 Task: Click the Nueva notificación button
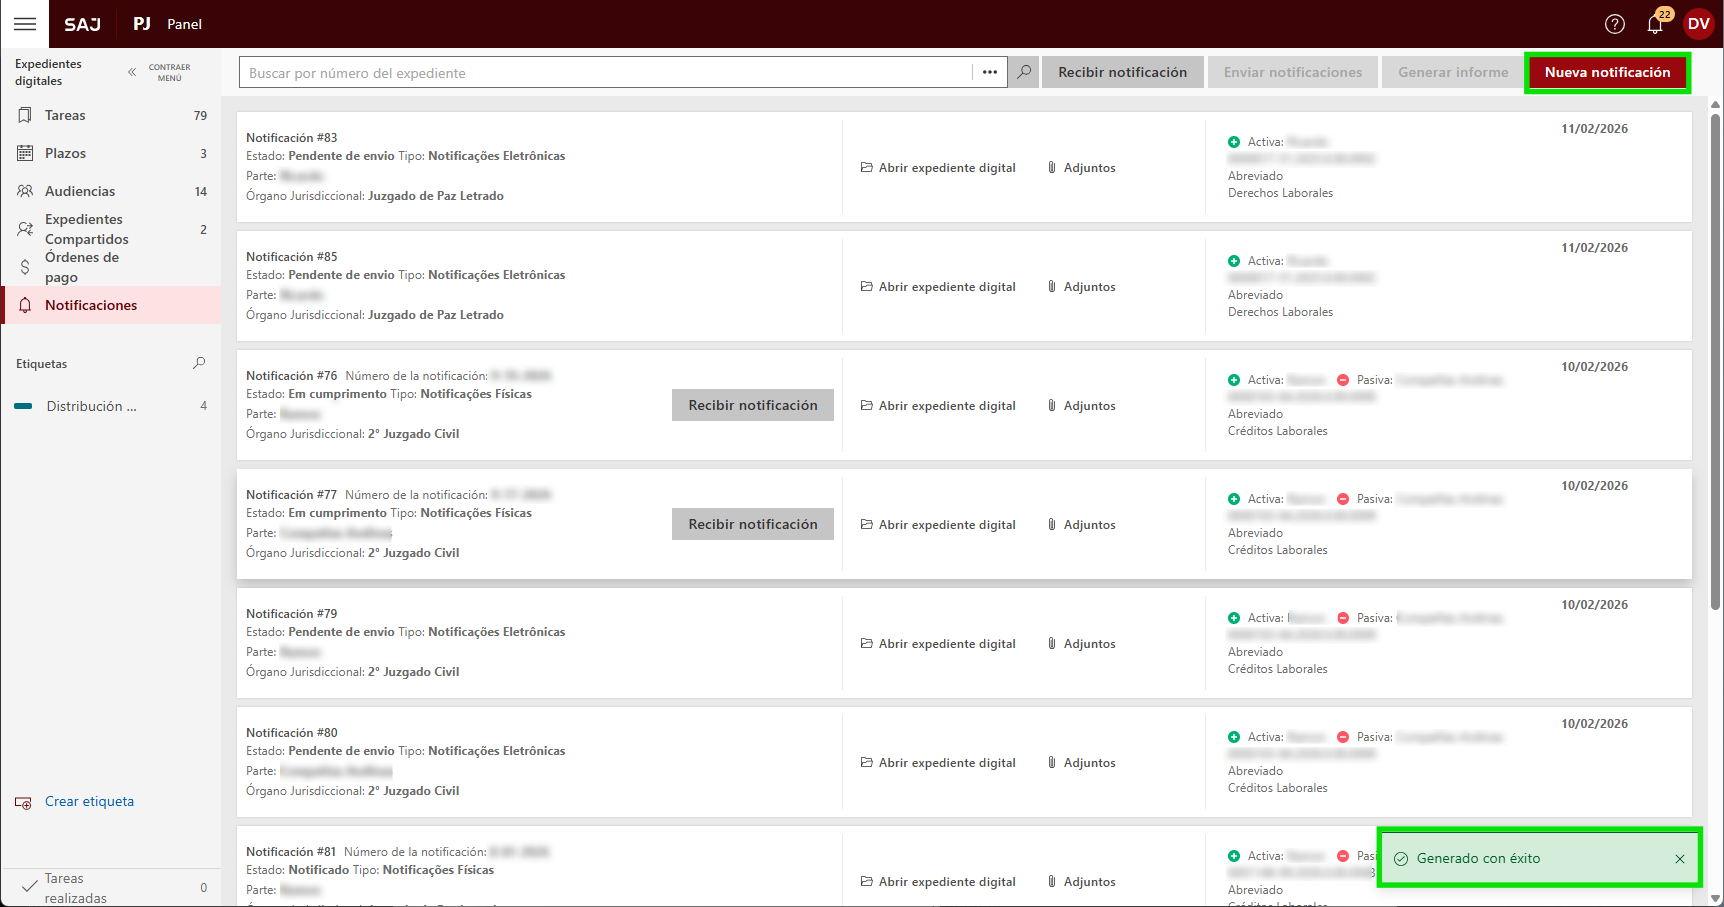tap(1607, 73)
